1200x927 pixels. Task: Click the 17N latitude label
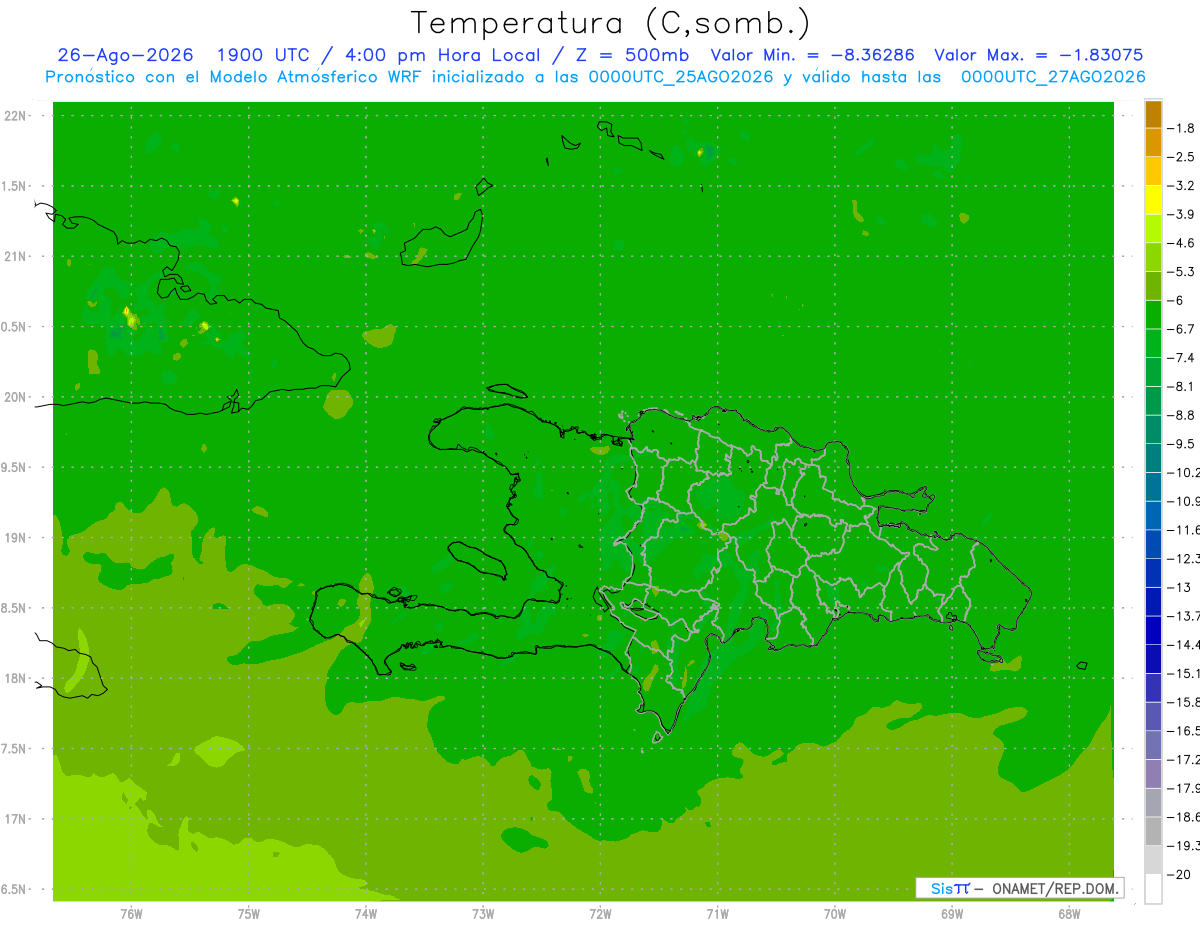click(15, 819)
